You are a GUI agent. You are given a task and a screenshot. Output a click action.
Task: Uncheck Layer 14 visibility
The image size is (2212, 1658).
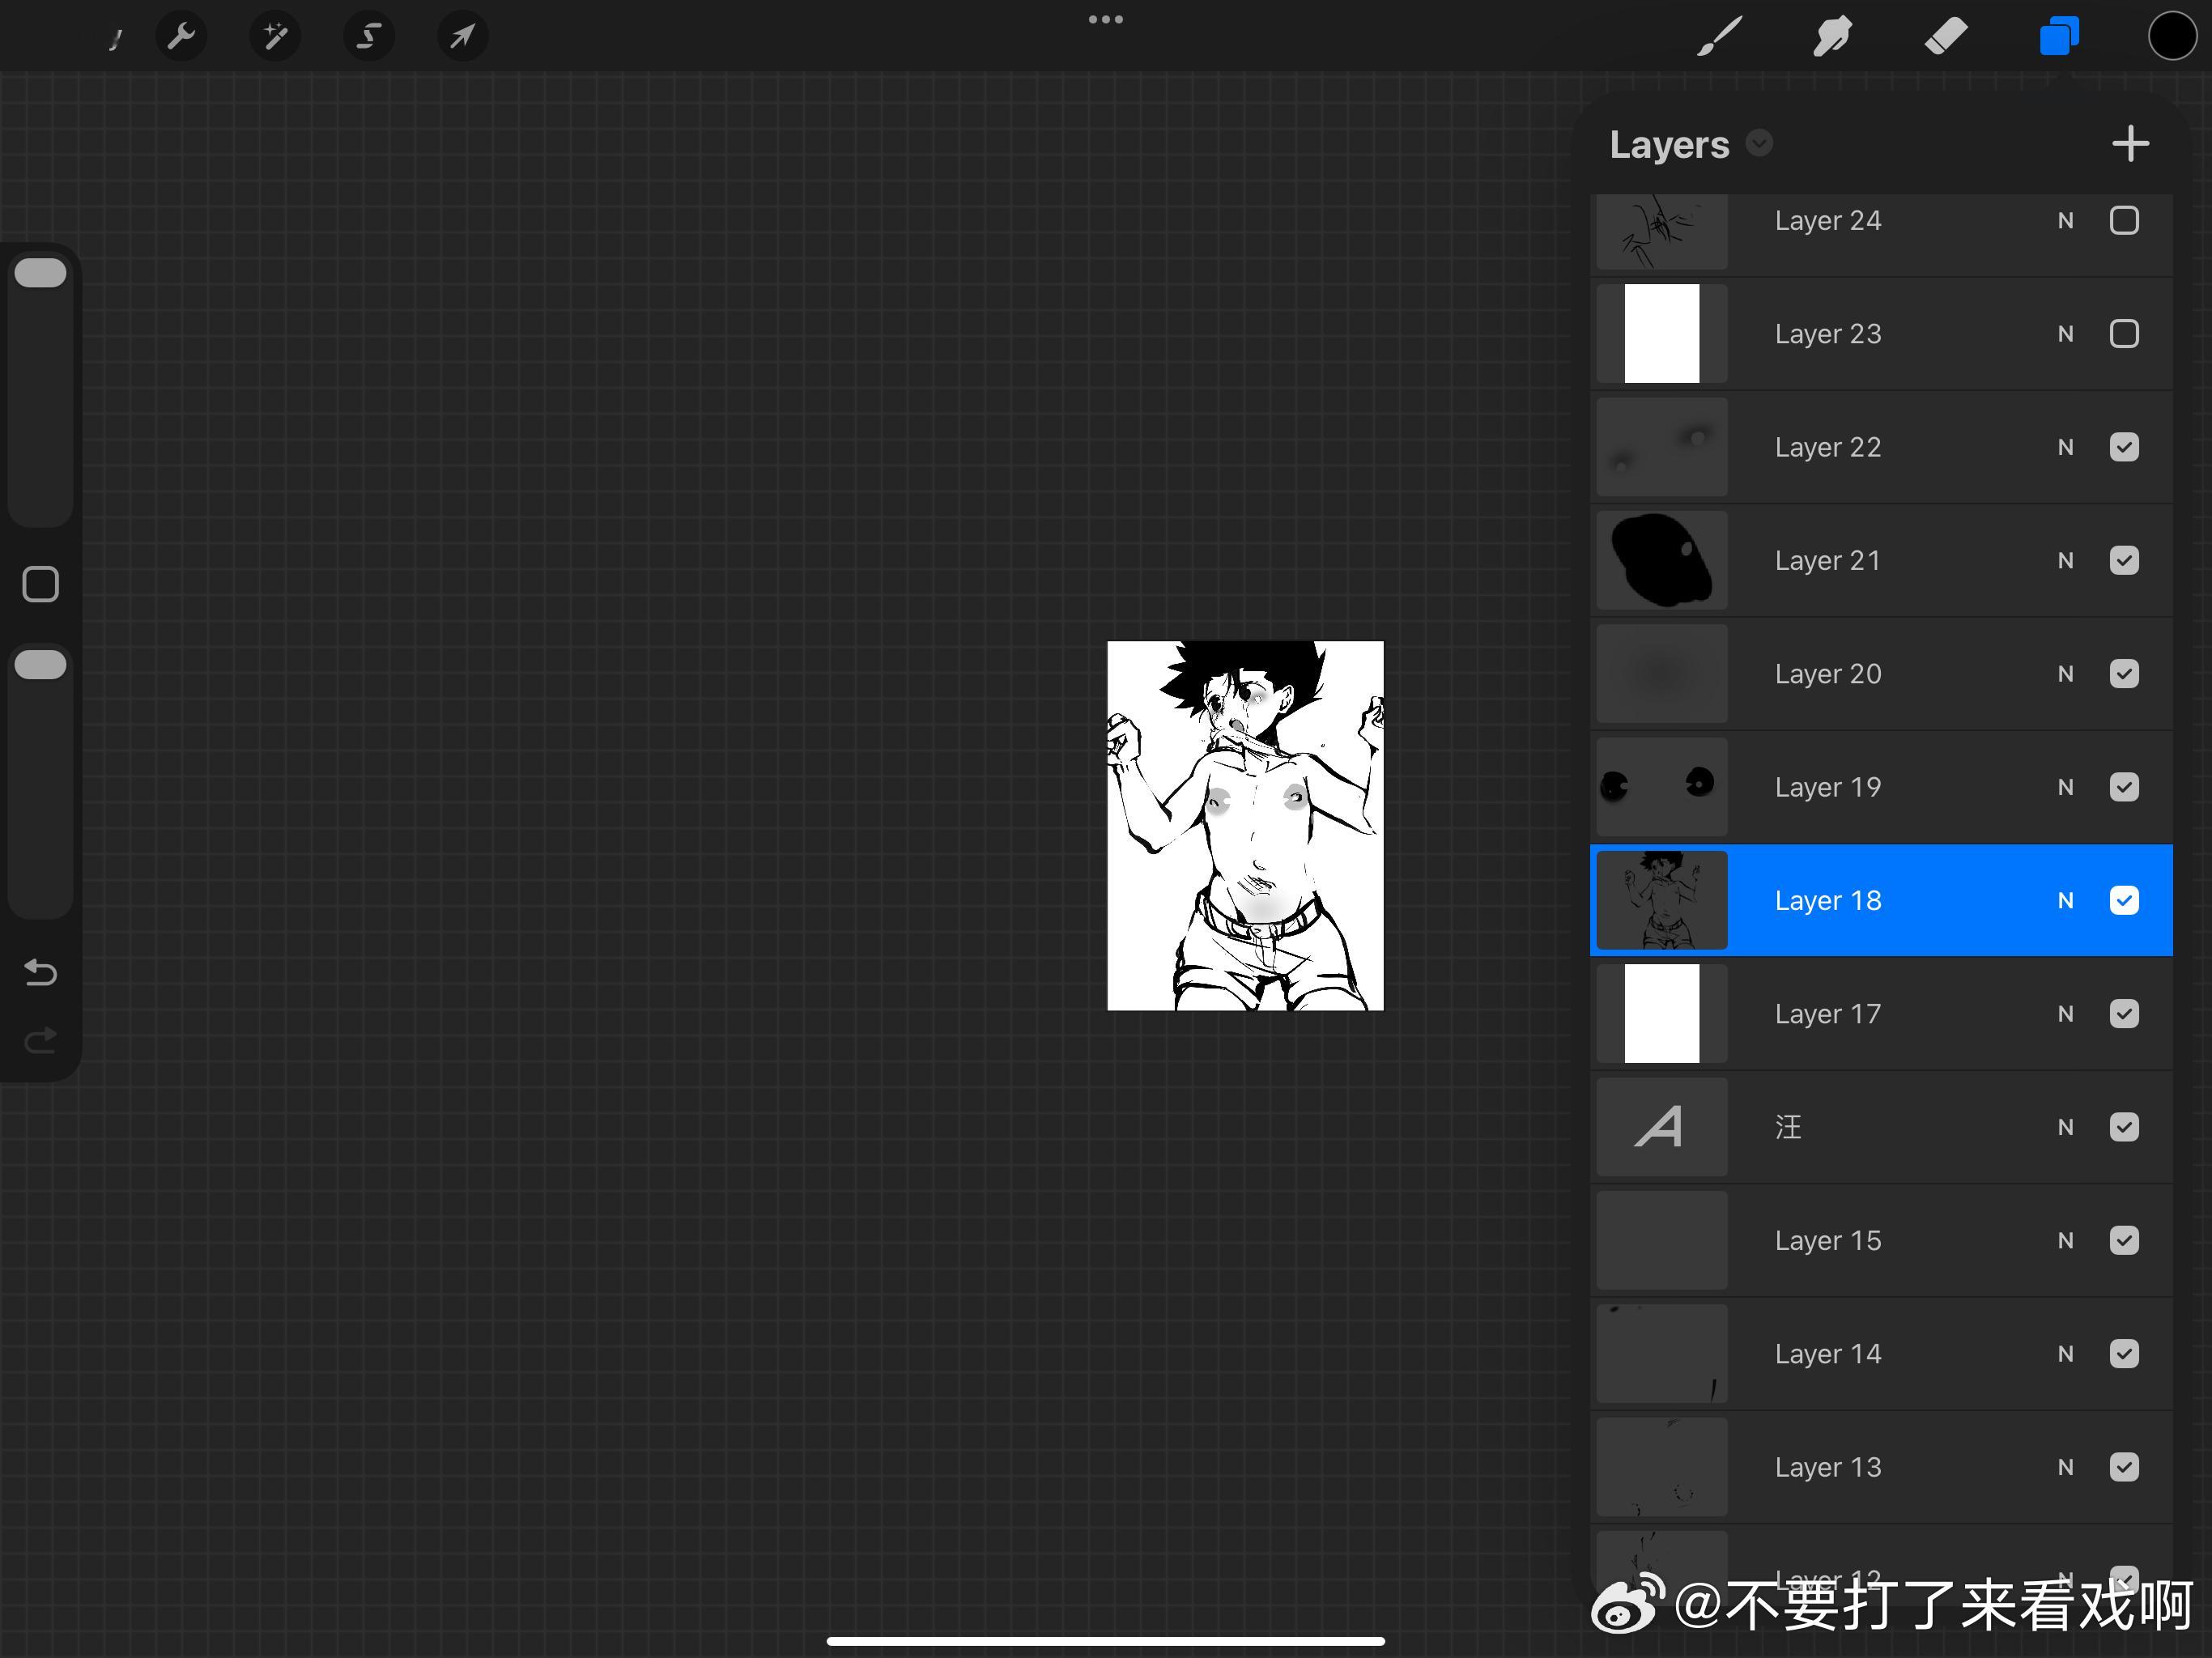tap(2124, 1353)
